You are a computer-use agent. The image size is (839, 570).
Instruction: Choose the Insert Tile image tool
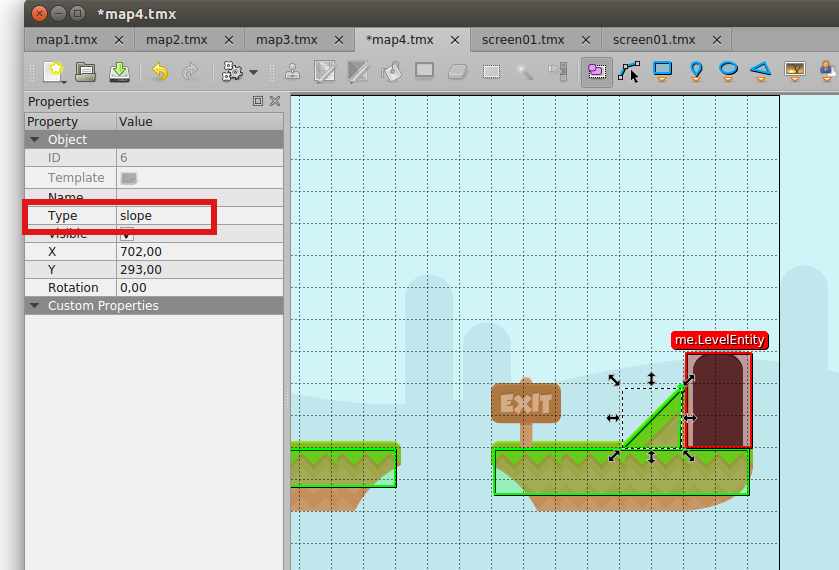pos(795,71)
